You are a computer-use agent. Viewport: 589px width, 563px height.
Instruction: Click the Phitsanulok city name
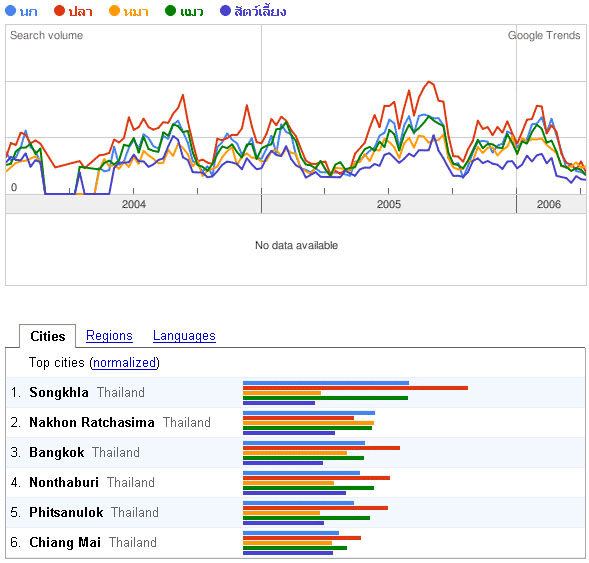tap(66, 512)
